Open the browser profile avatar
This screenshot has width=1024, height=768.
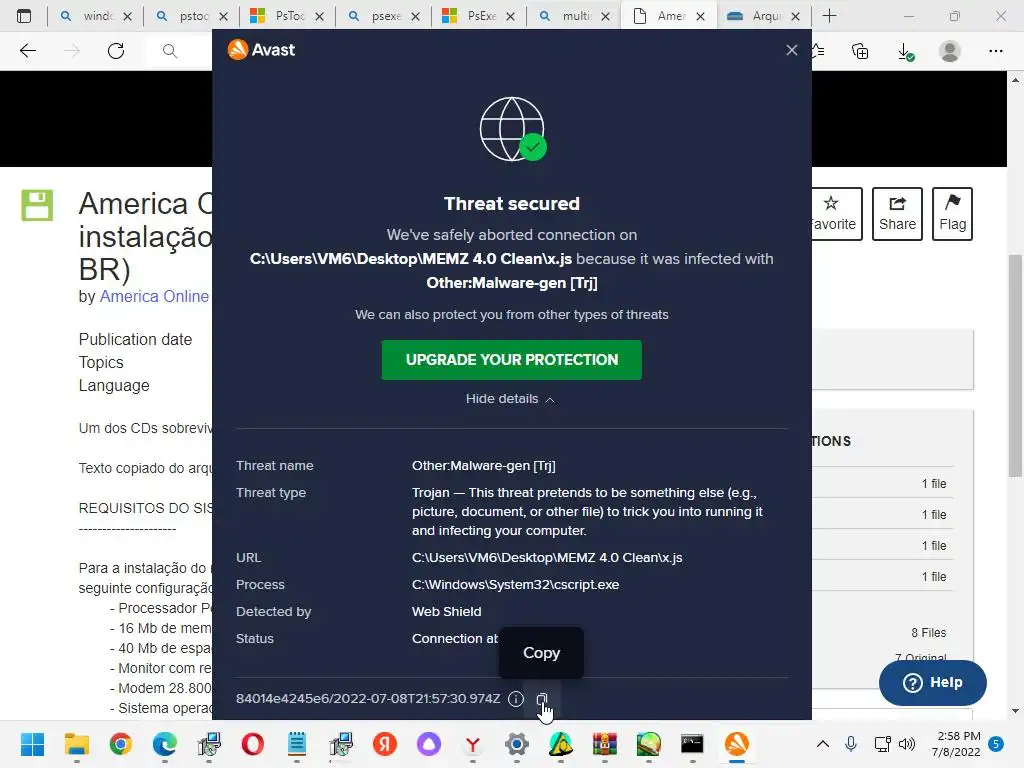(x=950, y=51)
